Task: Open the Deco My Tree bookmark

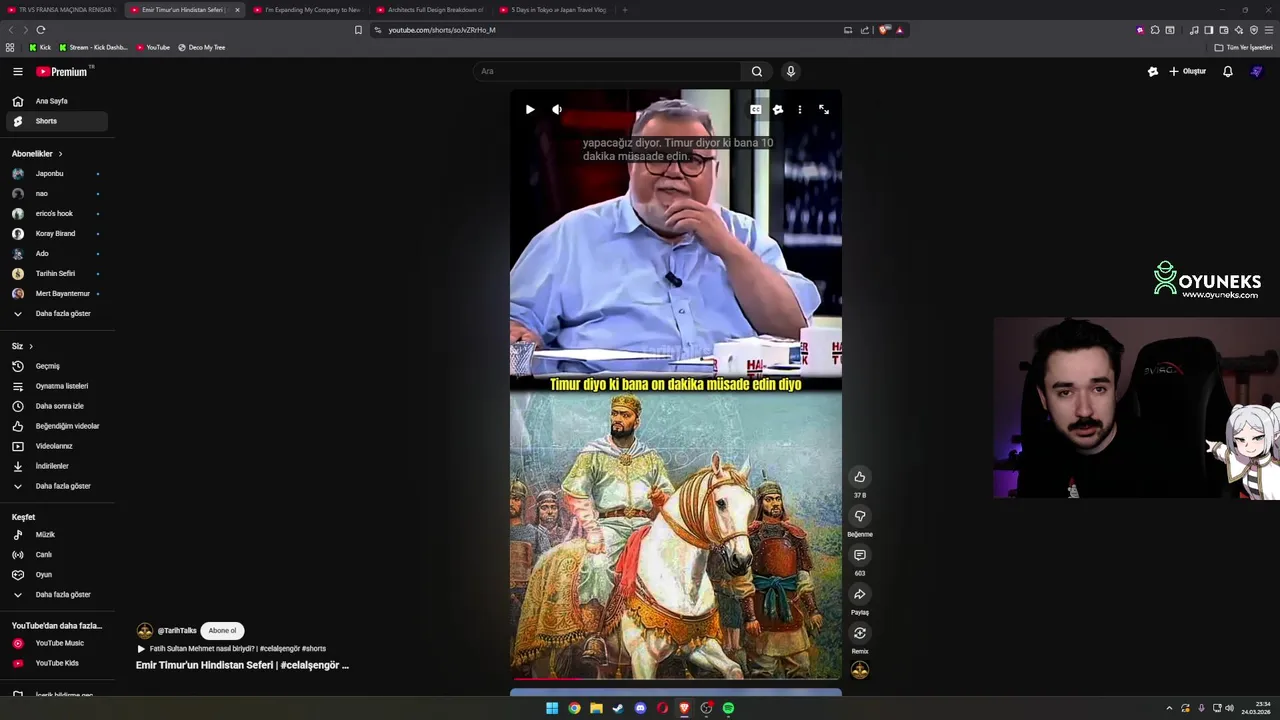Action: coord(201,47)
